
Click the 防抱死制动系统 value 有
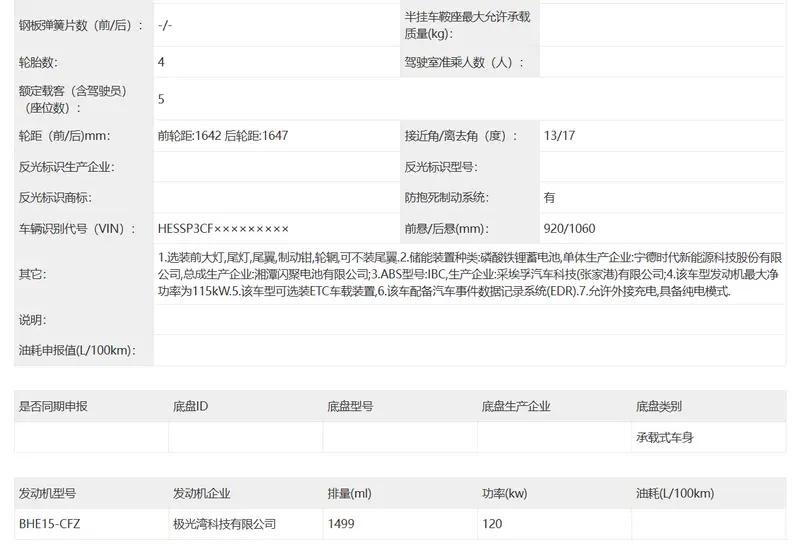(549, 198)
